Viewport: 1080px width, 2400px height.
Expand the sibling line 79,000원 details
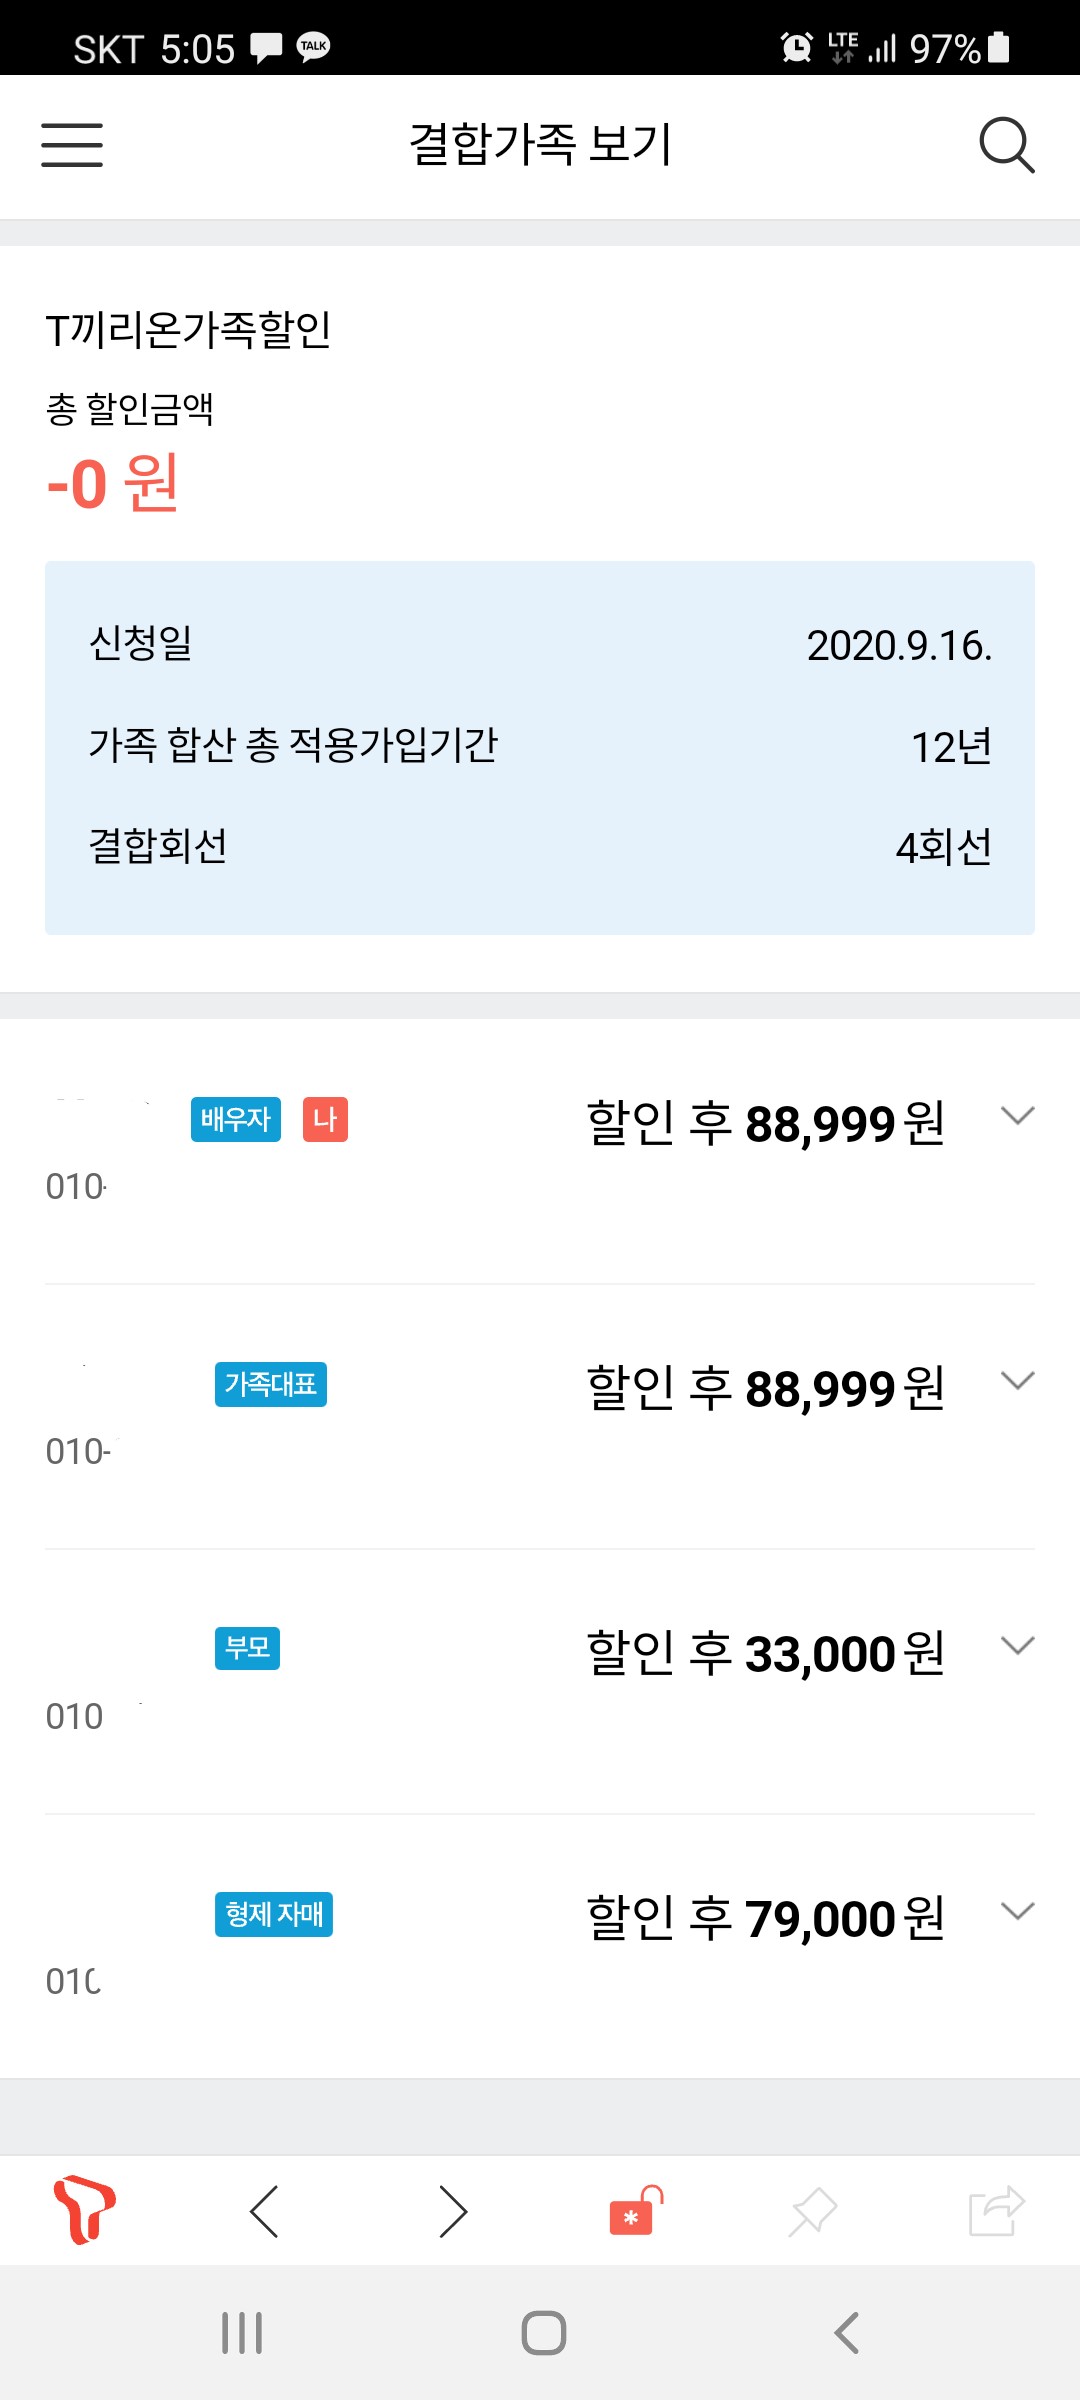click(1017, 1911)
